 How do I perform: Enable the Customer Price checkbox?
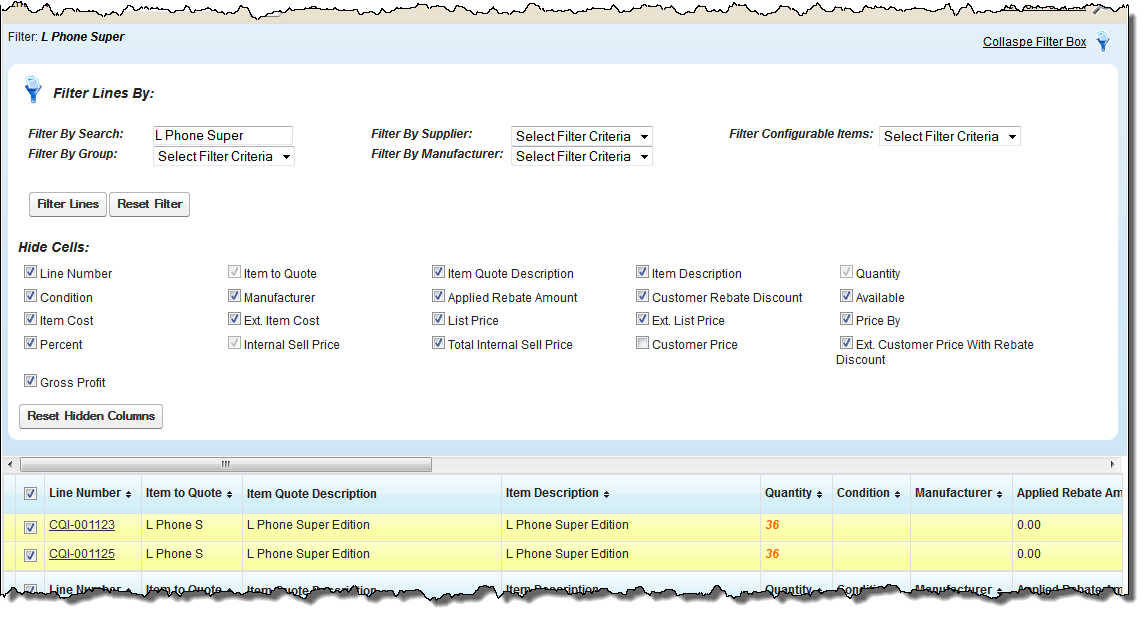point(642,343)
